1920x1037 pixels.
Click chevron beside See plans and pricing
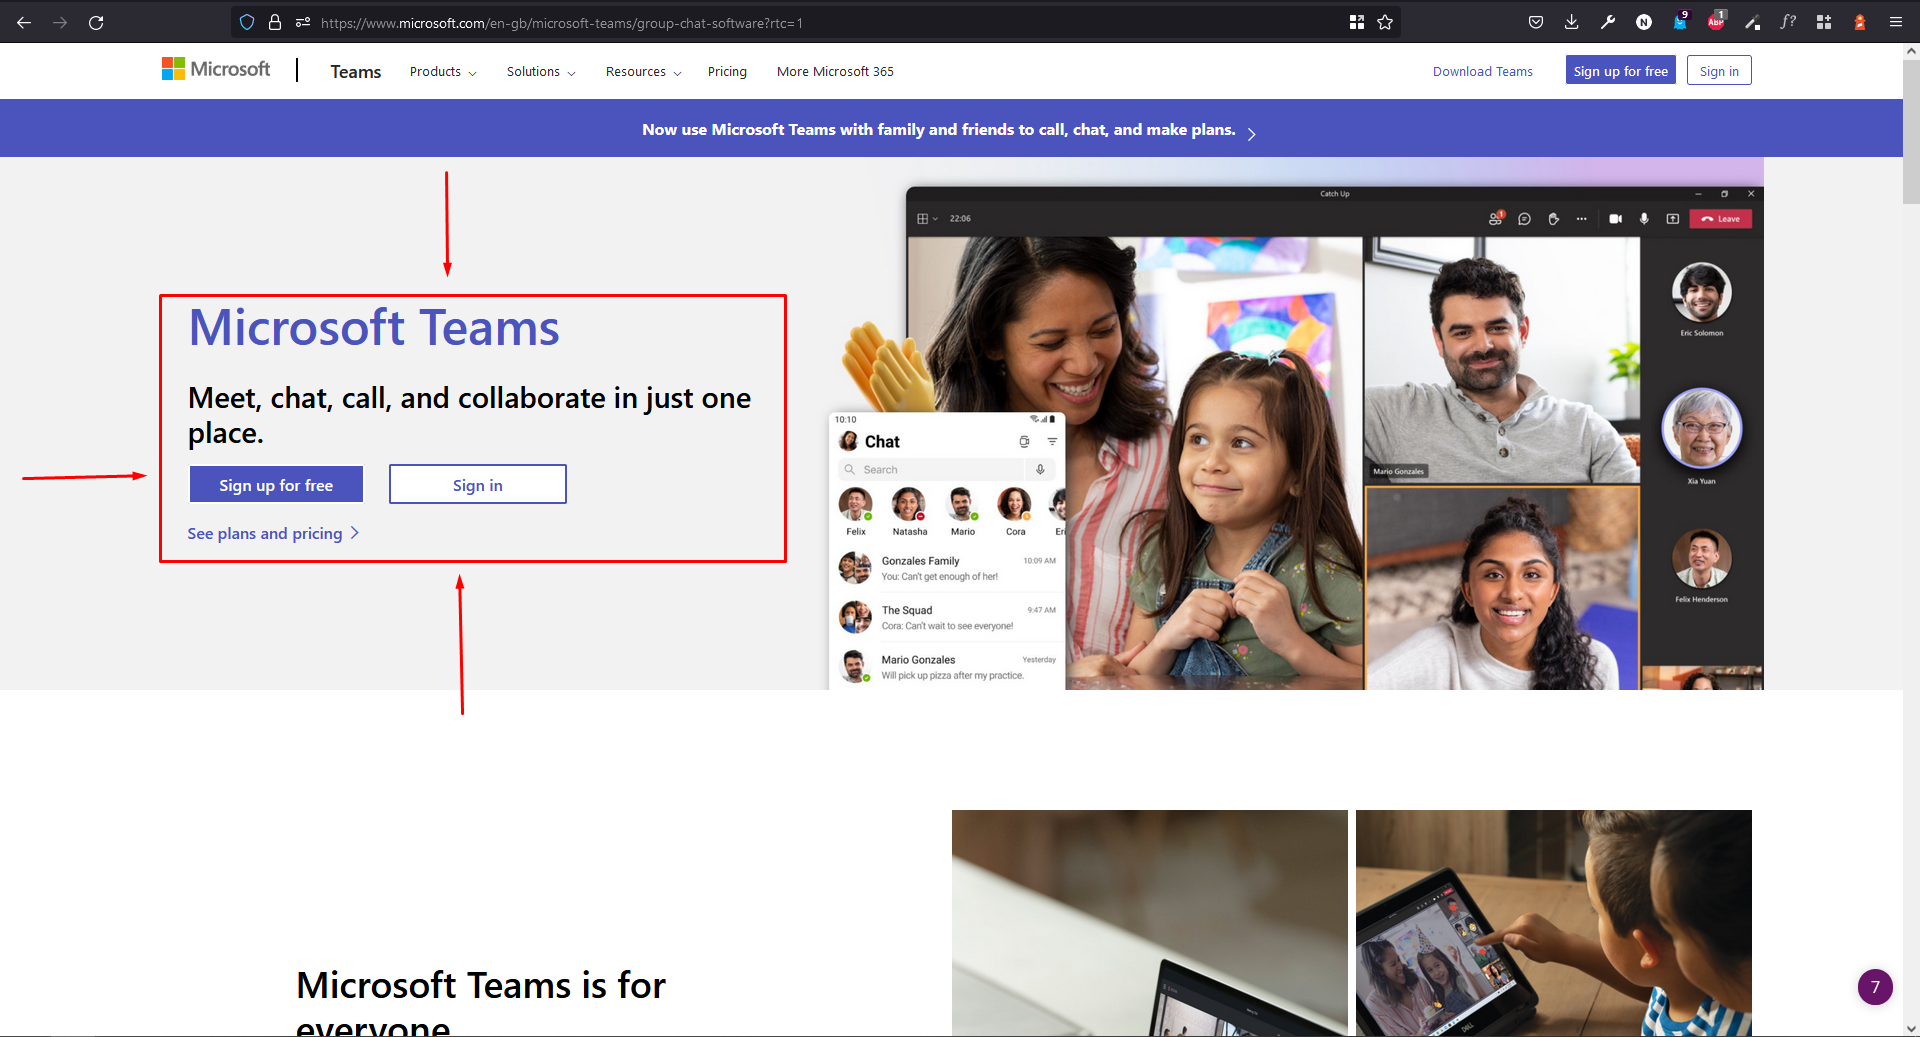[354, 533]
